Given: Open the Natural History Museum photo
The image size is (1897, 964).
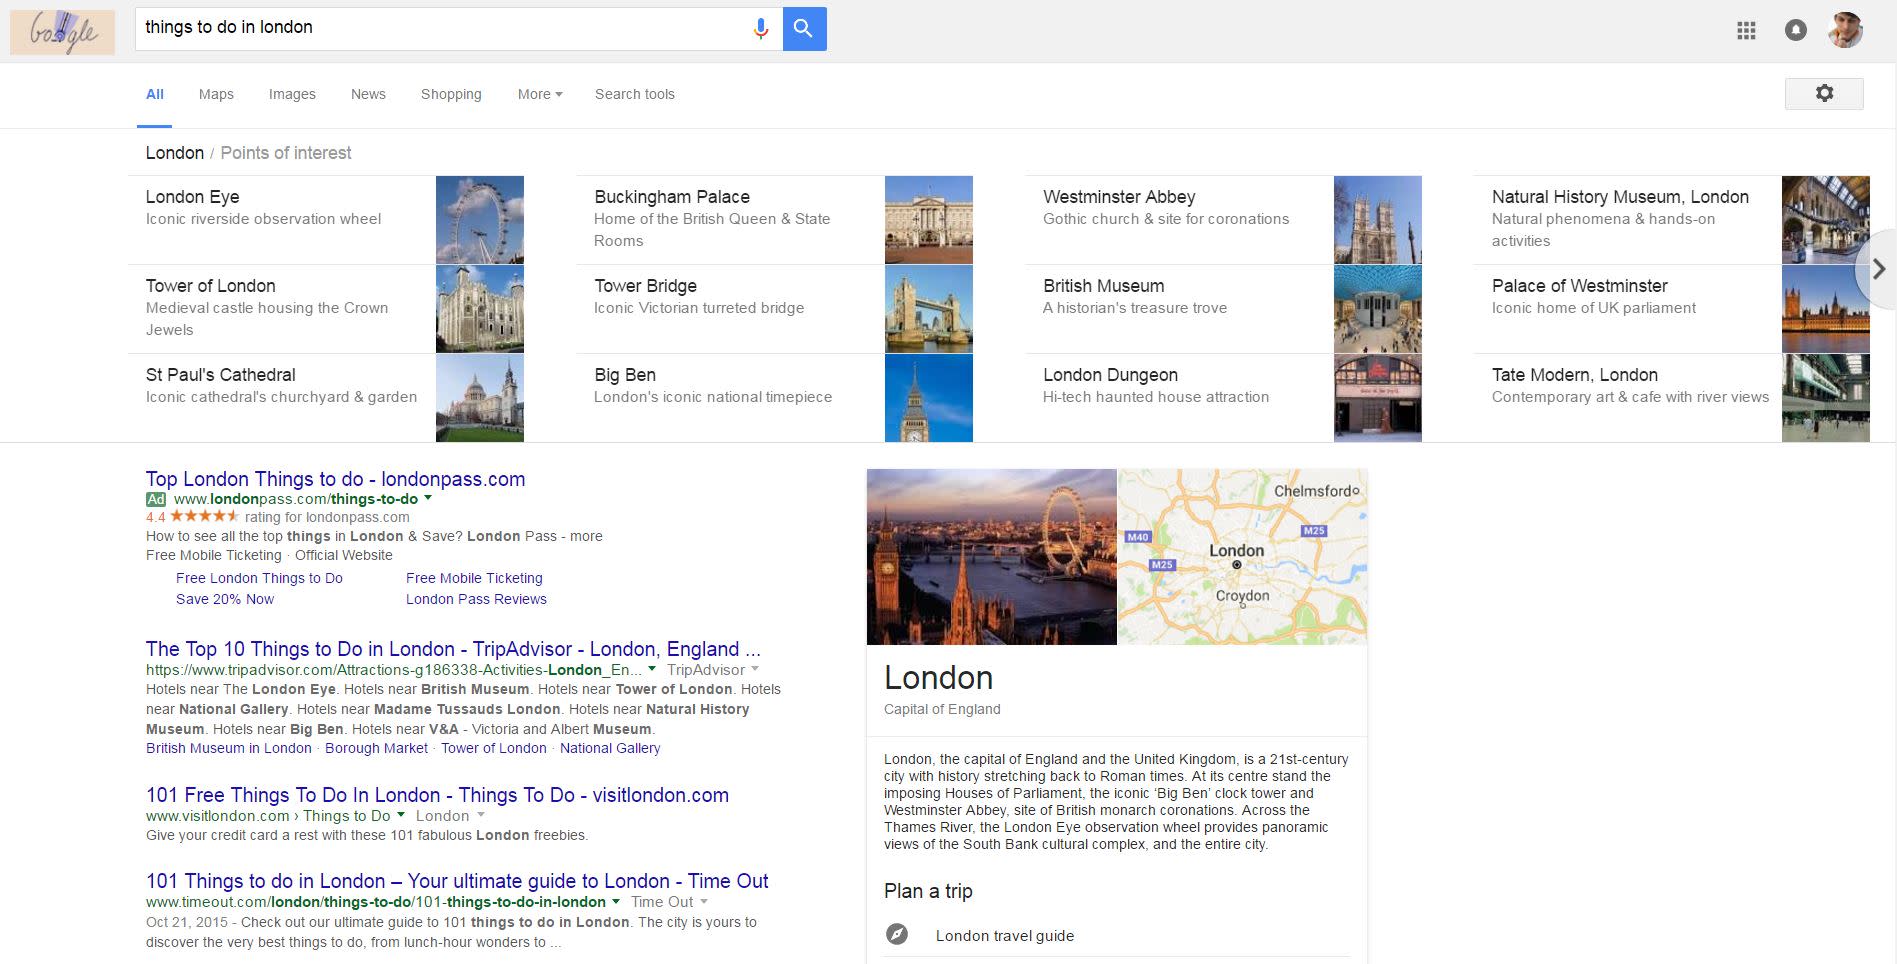Looking at the screenshot, I should (x=1826, y=220).
